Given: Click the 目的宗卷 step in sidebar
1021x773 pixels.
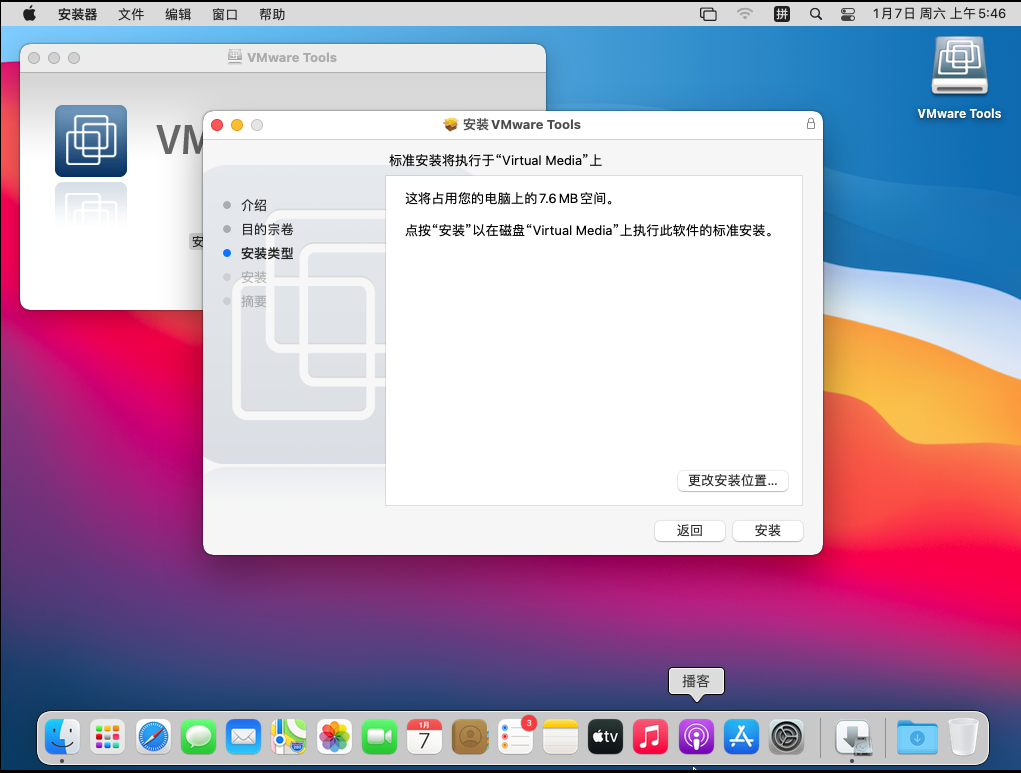Looking at the screenshot, I should [267, 229].
